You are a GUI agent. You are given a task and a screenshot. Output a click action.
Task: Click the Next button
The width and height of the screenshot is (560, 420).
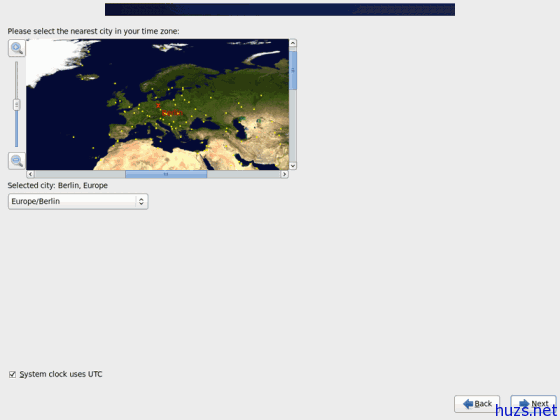click(533, 404)
